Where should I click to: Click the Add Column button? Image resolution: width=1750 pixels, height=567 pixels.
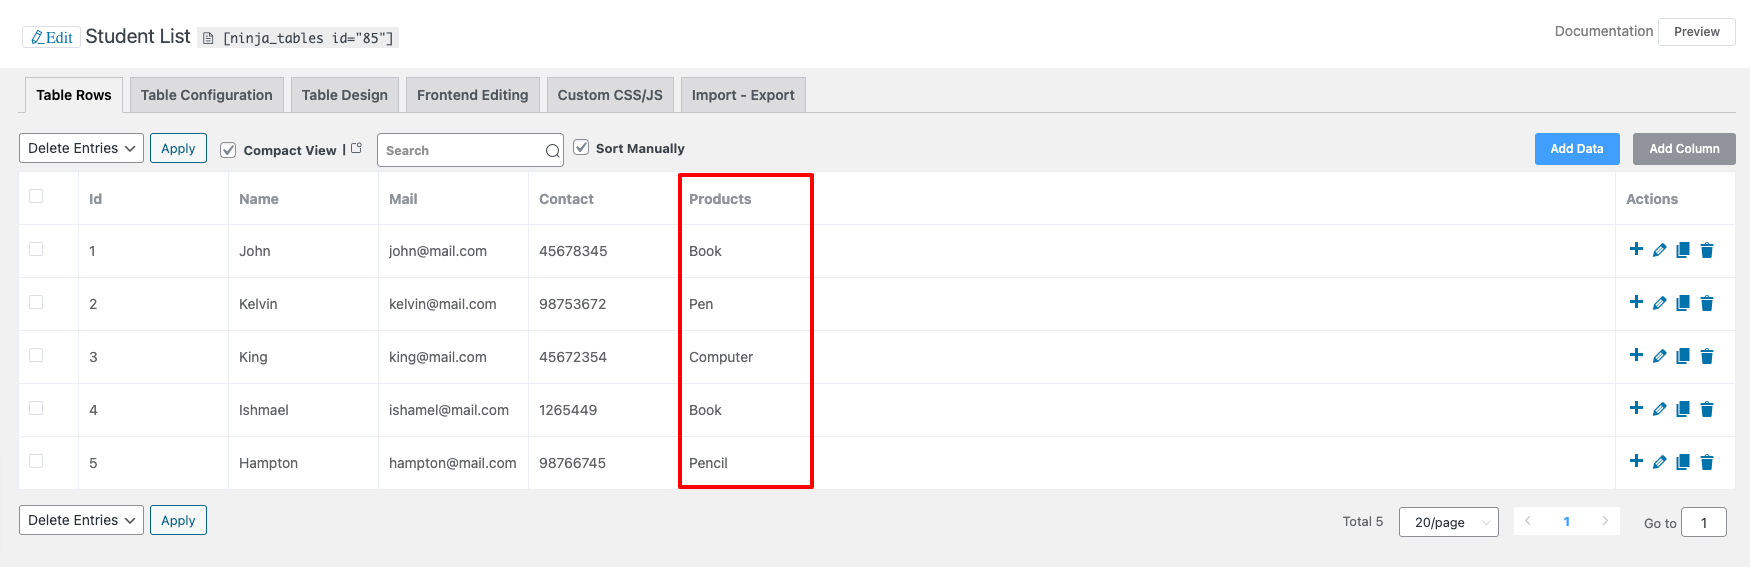pos(1684,149)
